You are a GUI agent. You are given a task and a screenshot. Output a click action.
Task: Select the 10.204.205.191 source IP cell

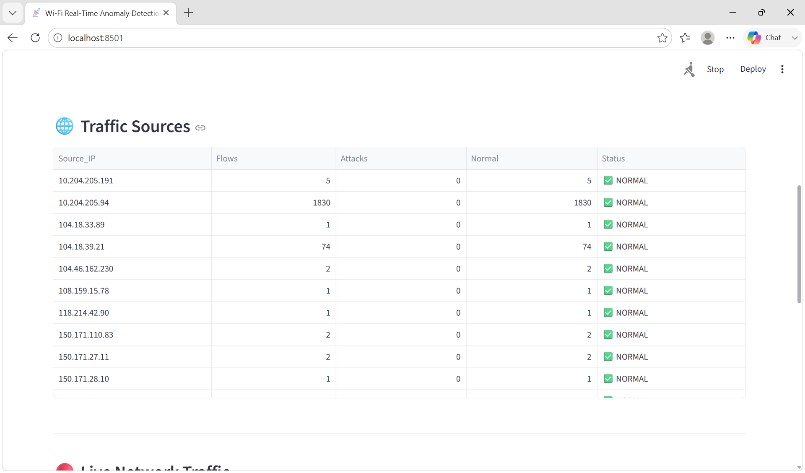click(132, 181)
